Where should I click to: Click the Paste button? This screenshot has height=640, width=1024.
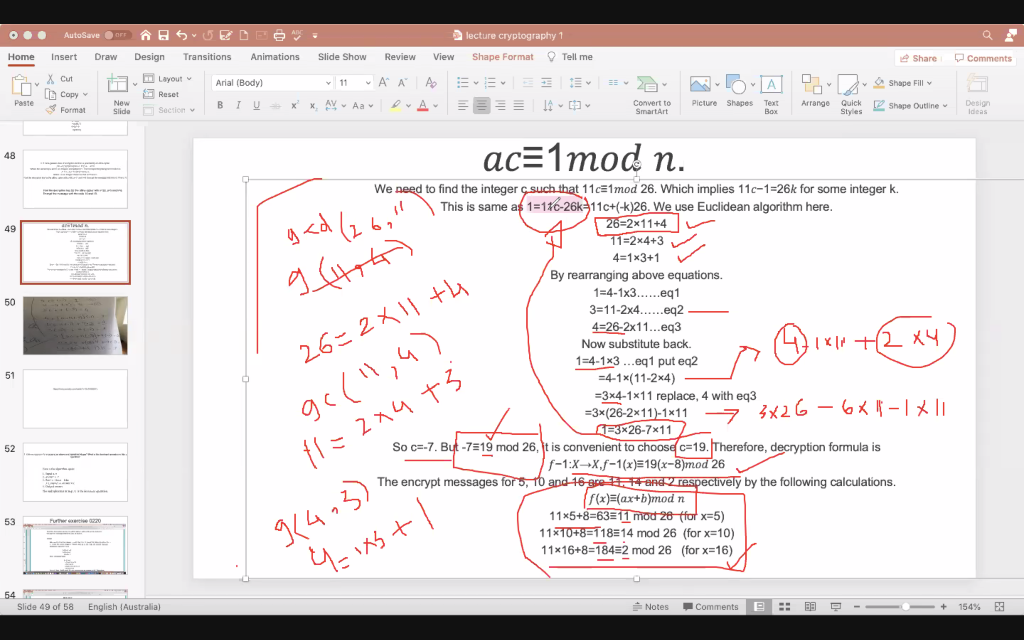[x=24, y=90]
